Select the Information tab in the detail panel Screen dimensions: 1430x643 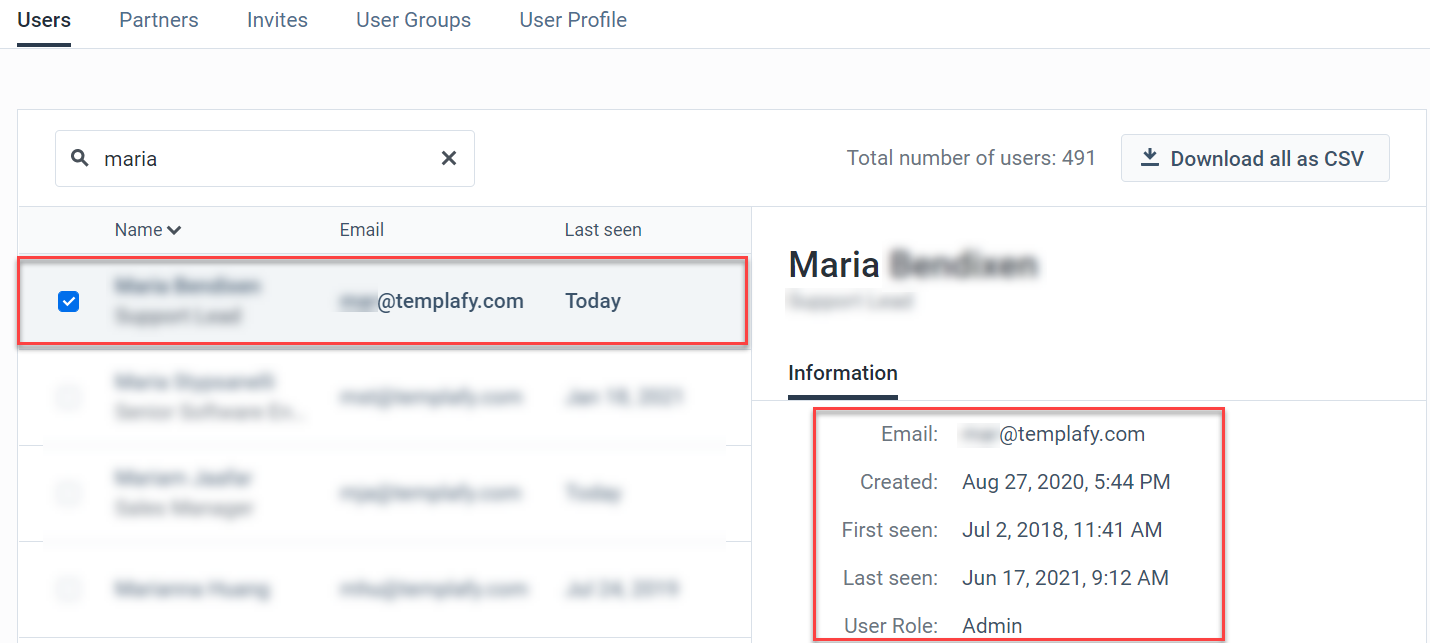tap(842, 372)
